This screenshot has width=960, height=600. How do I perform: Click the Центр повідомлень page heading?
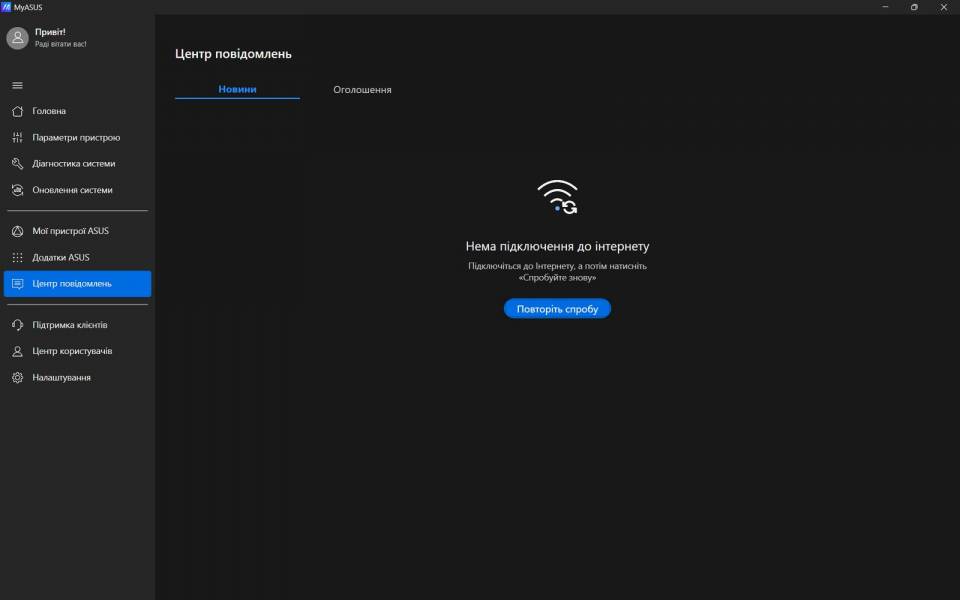[233, 54]
